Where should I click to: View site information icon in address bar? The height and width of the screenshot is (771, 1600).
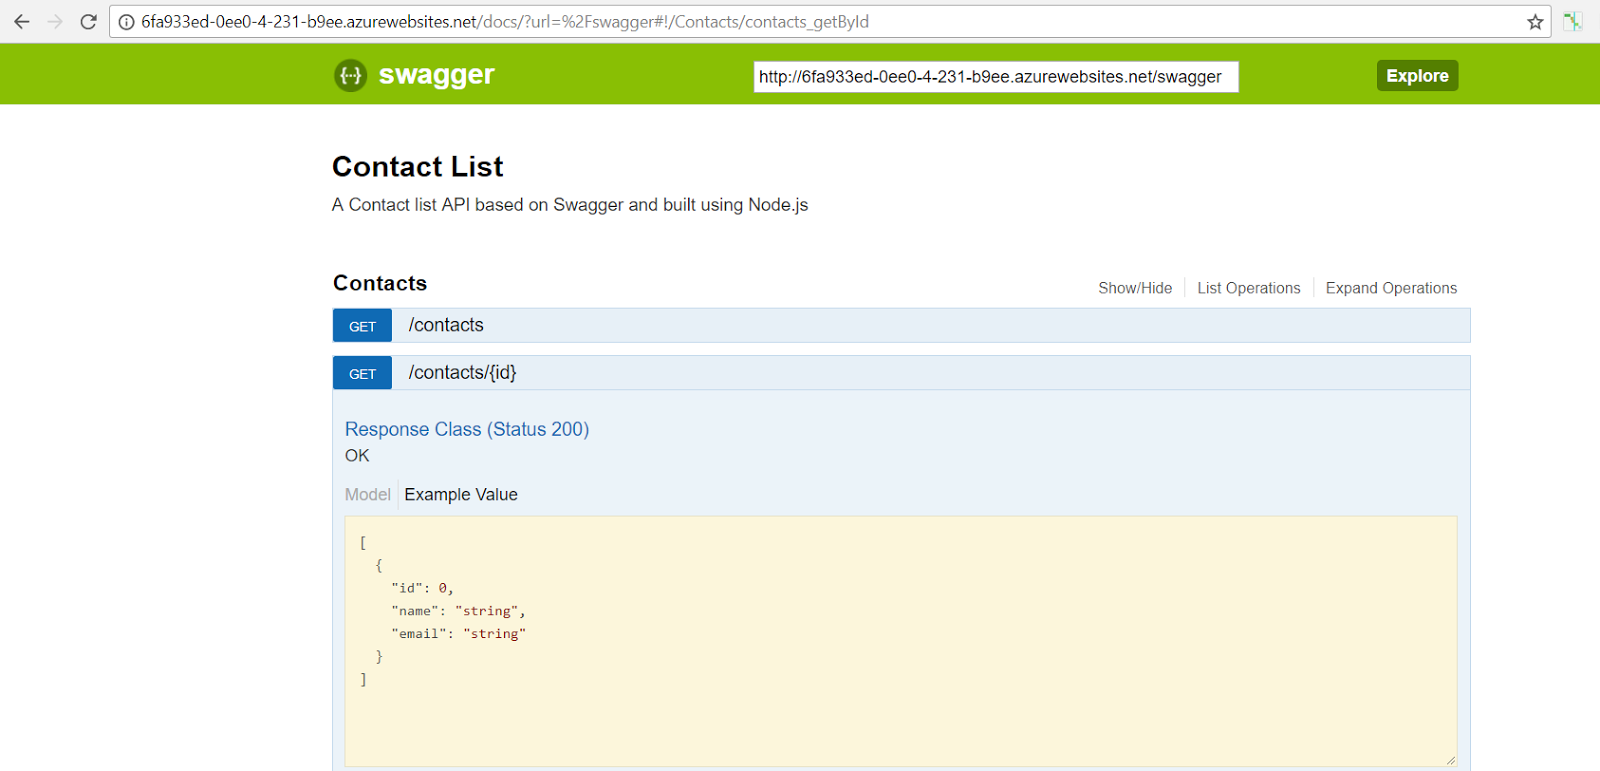coord(127,22)
